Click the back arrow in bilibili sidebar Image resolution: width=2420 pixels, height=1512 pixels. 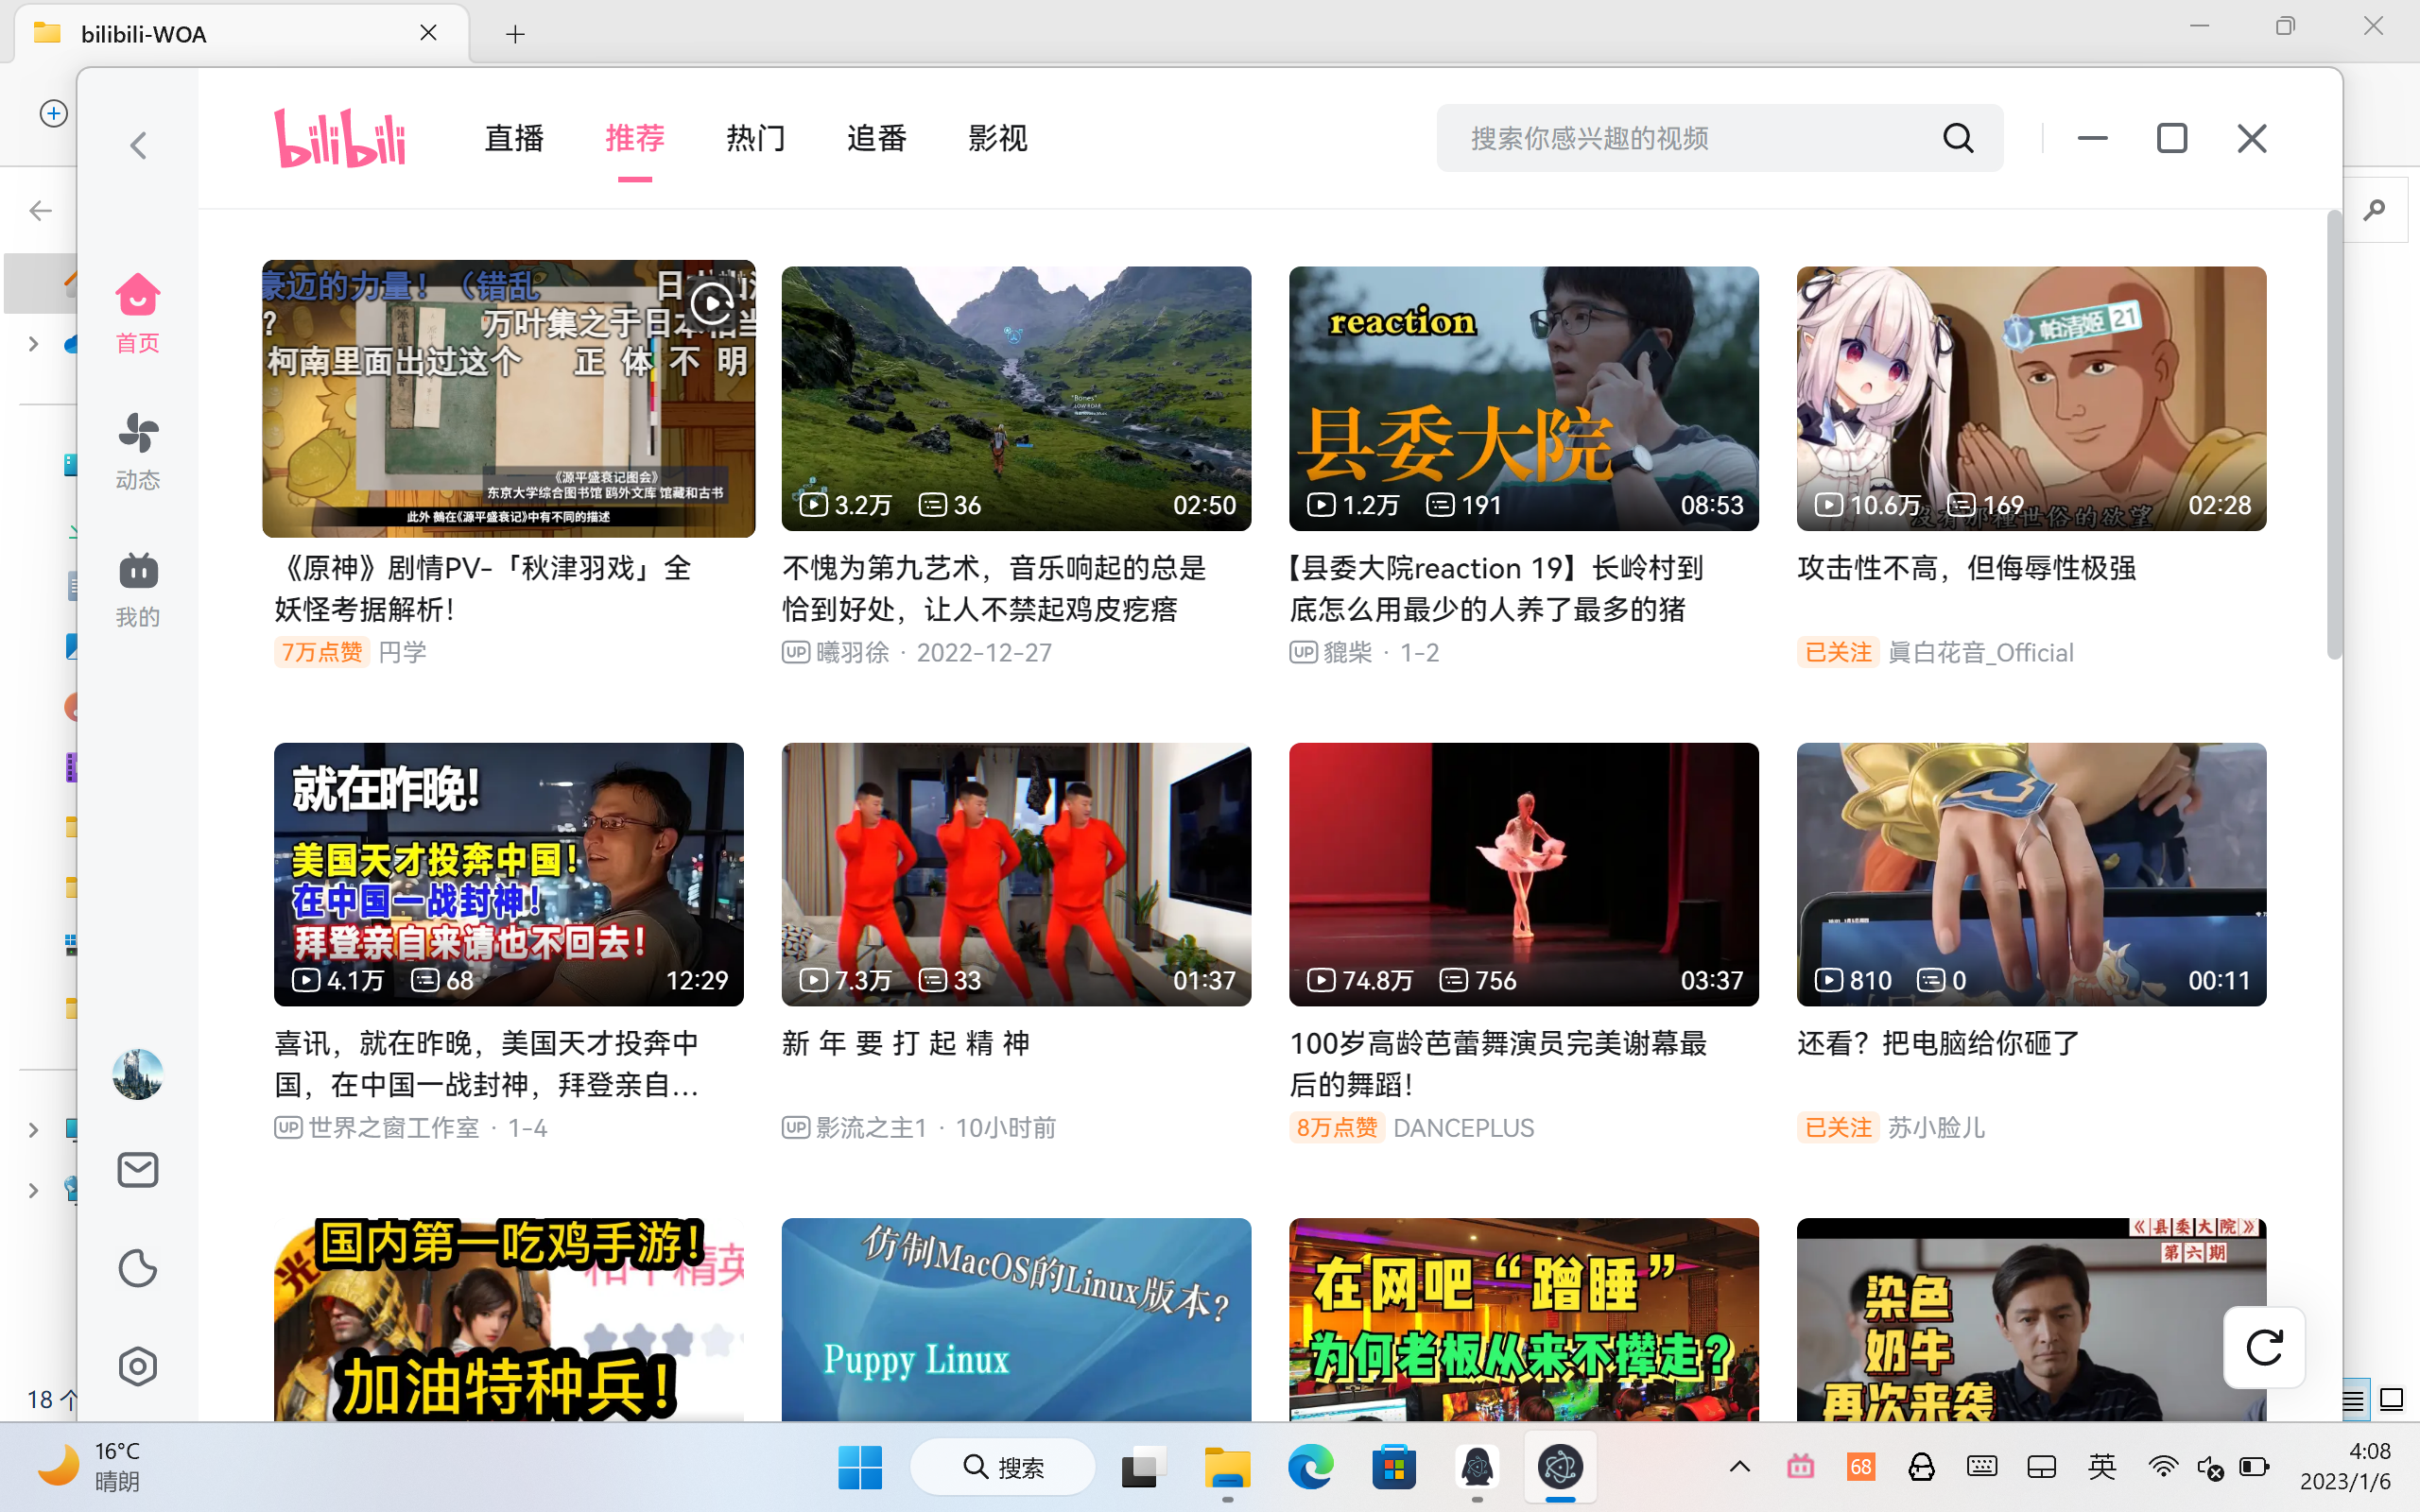pyautogui.click(x=138, y=146)
